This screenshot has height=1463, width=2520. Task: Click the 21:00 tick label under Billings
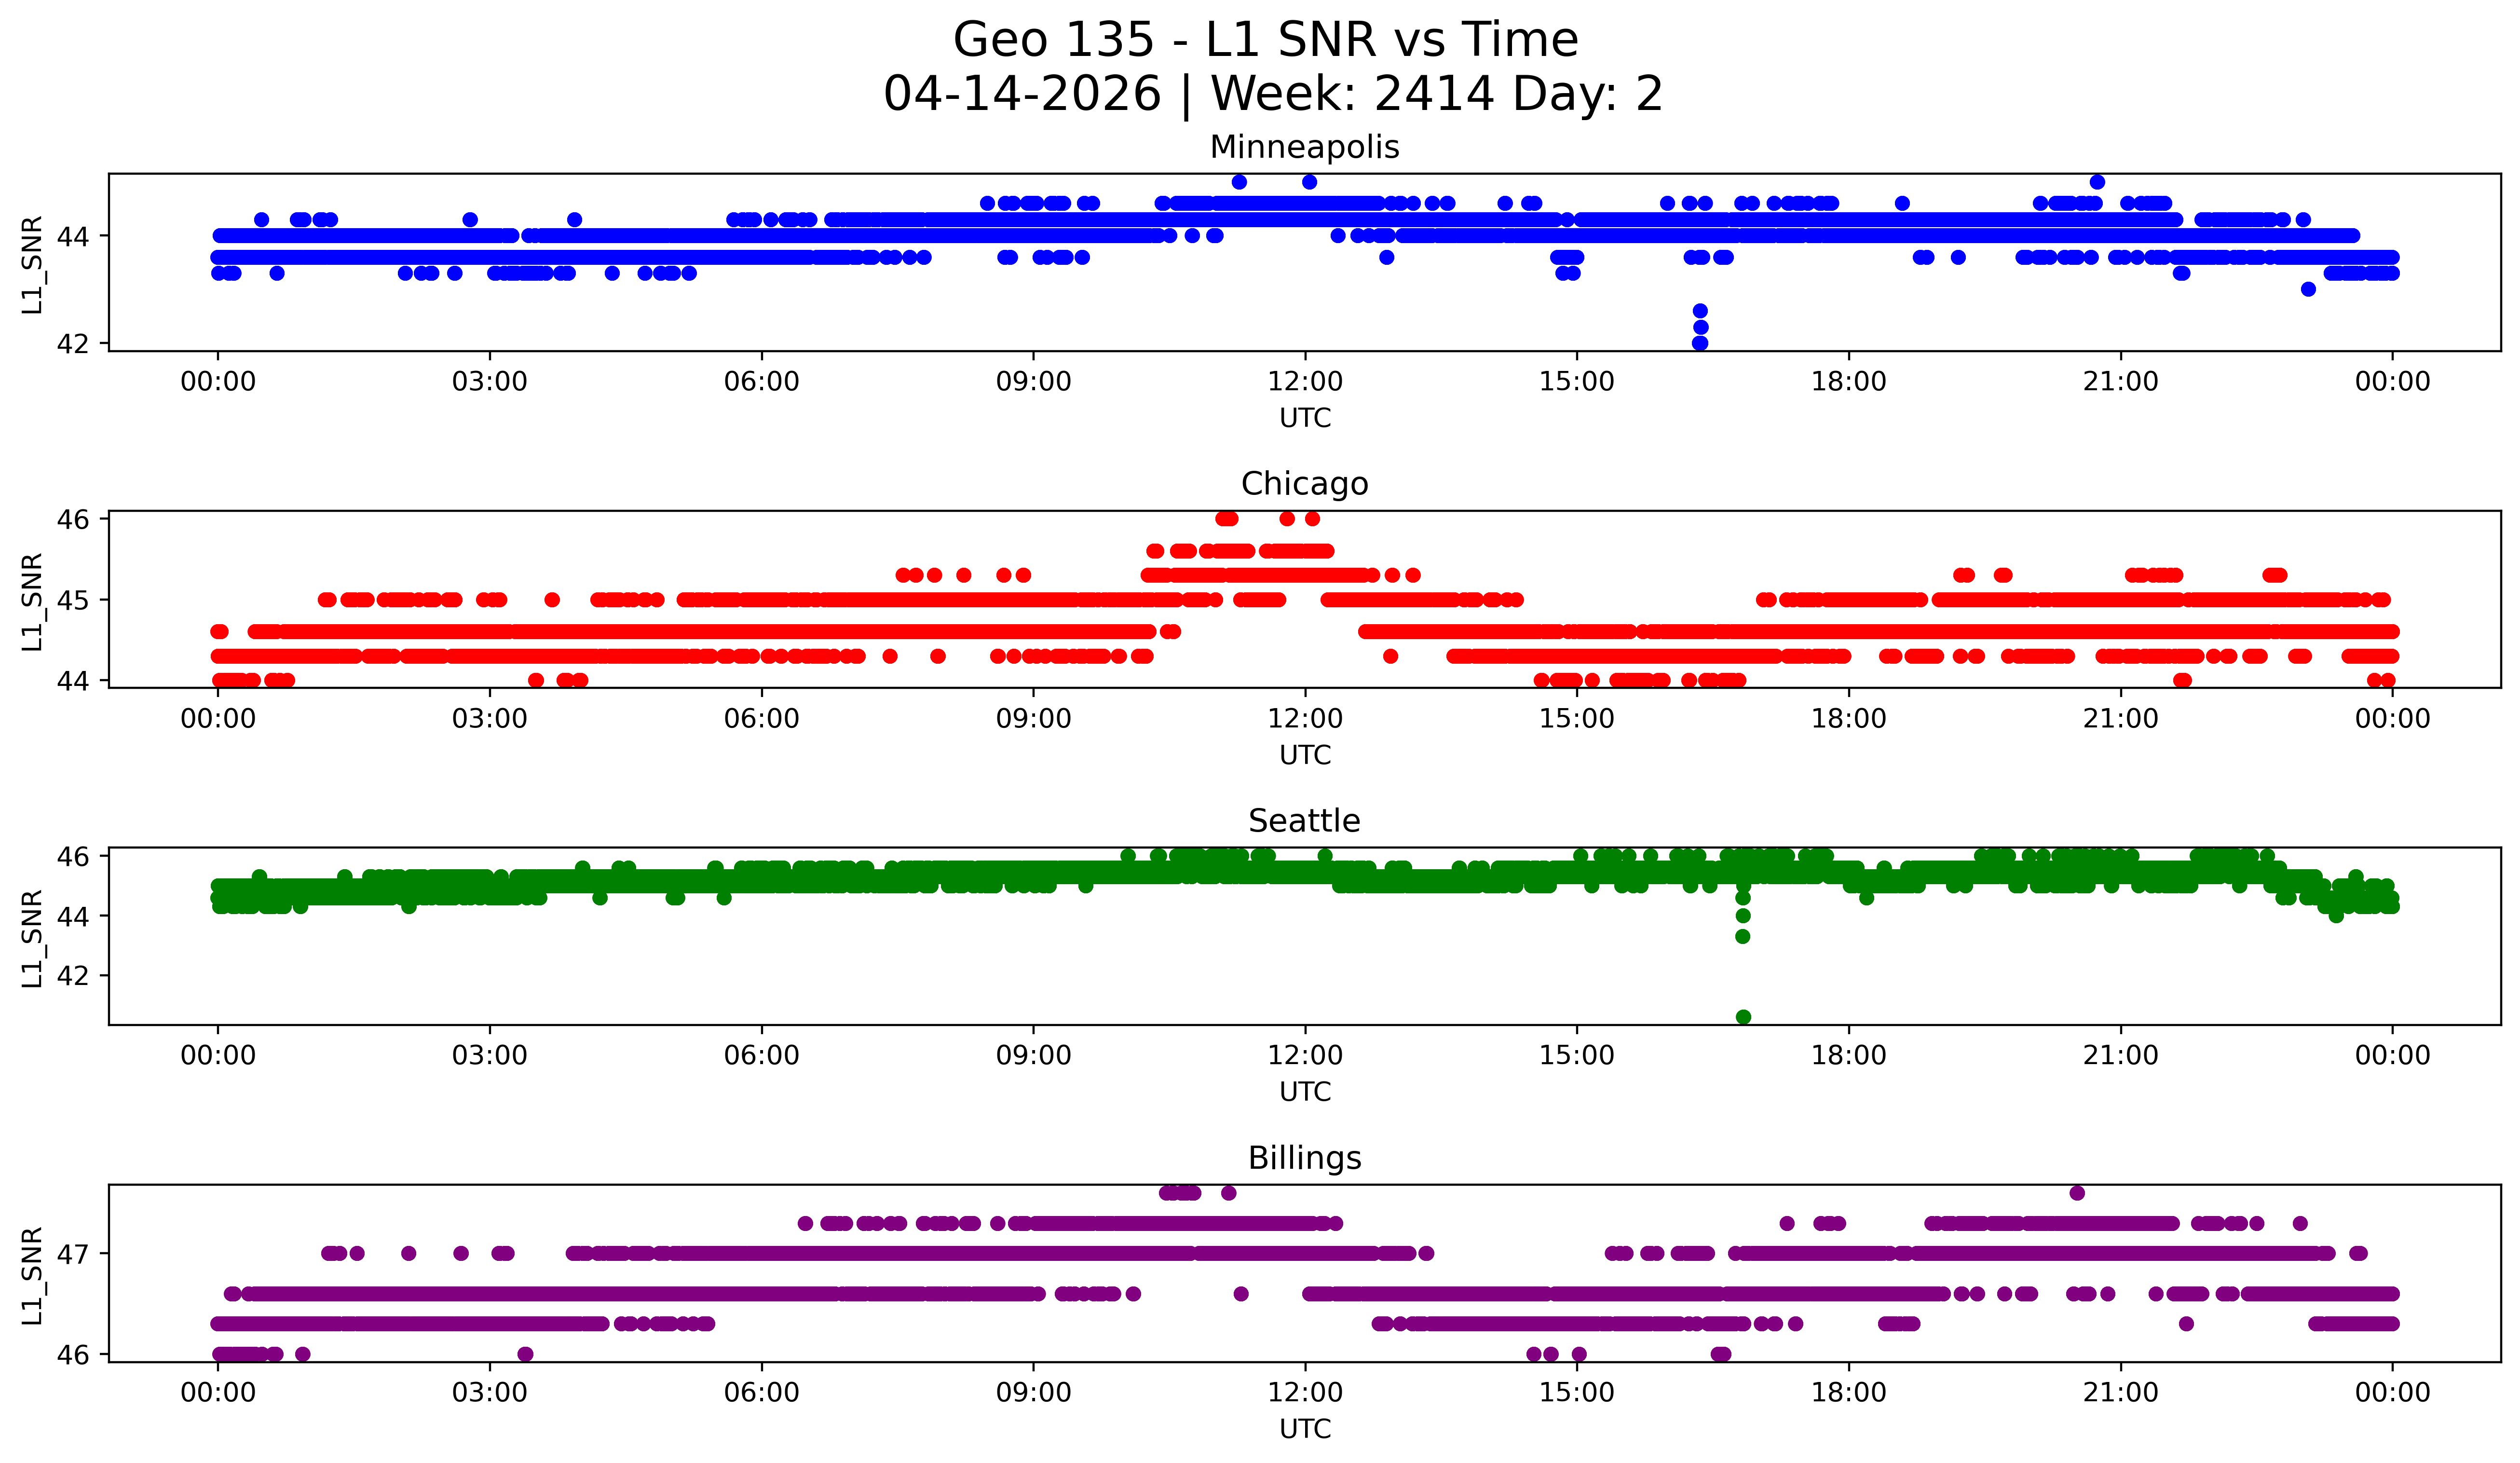click(2120, 1393)
